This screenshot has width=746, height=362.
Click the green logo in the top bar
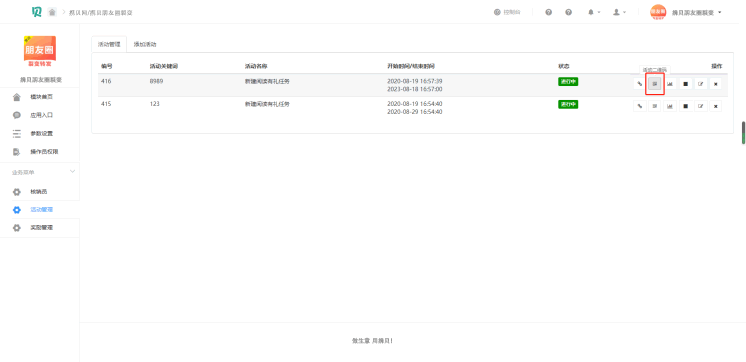(x=37, y=12)
